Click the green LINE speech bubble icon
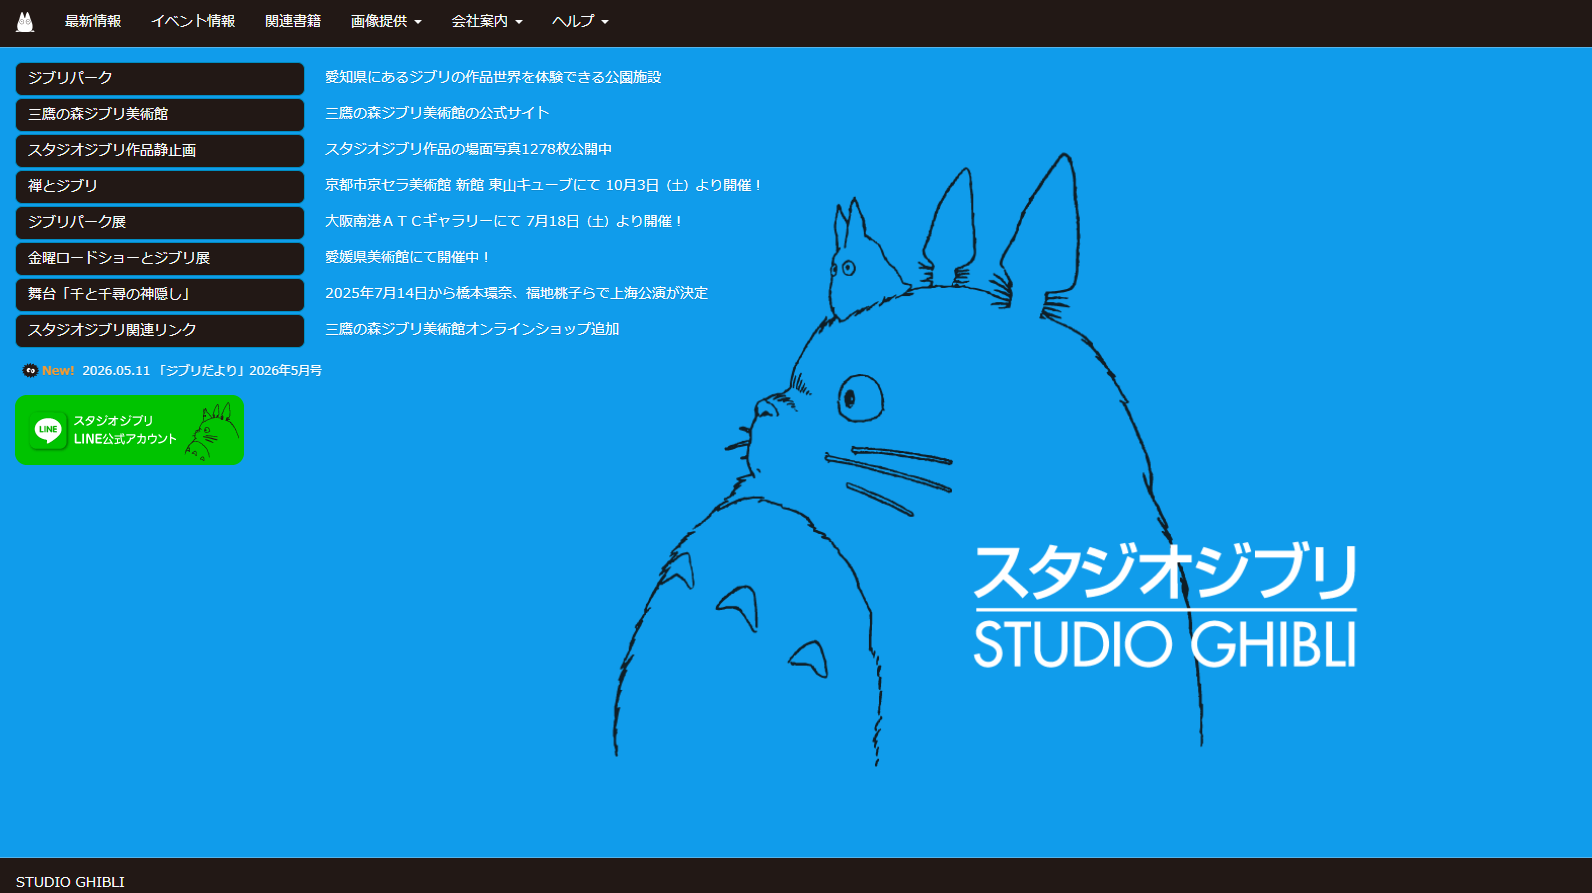The width and height of the screenshot is (1592, 893). coord(48,430)
